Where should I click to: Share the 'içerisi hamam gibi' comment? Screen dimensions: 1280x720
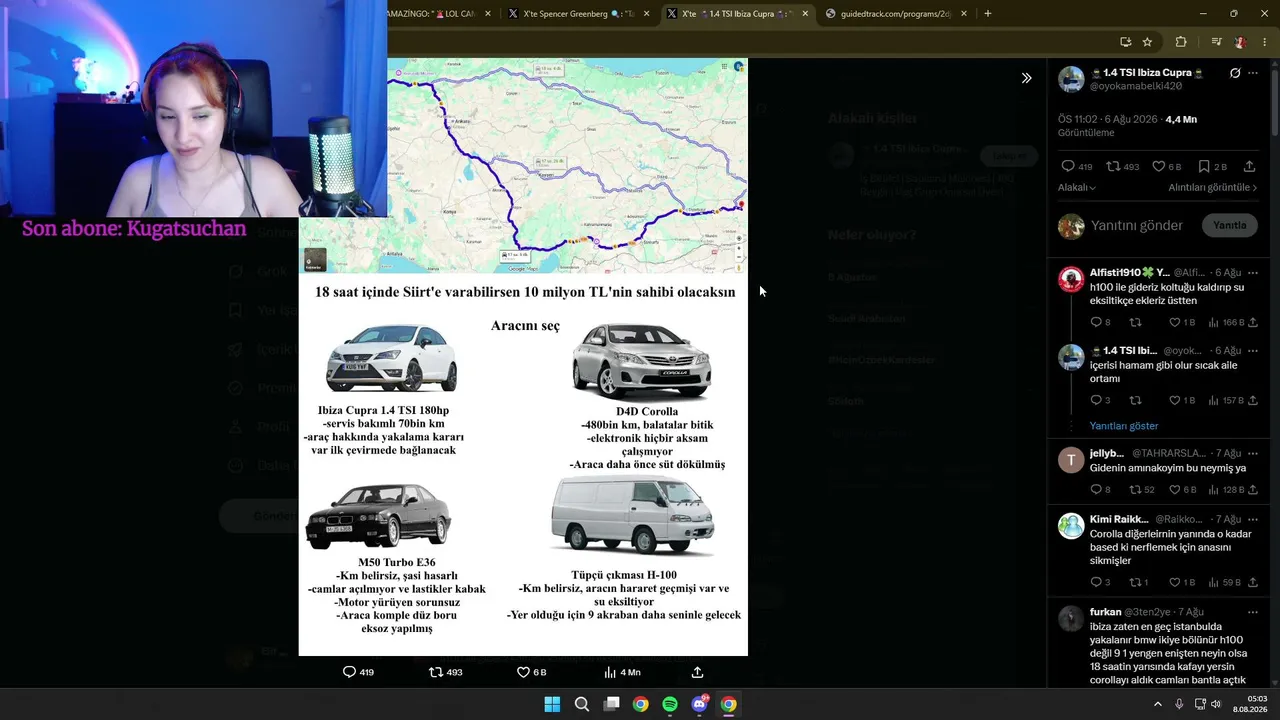pyautogui.click(x=1252, y=400)
